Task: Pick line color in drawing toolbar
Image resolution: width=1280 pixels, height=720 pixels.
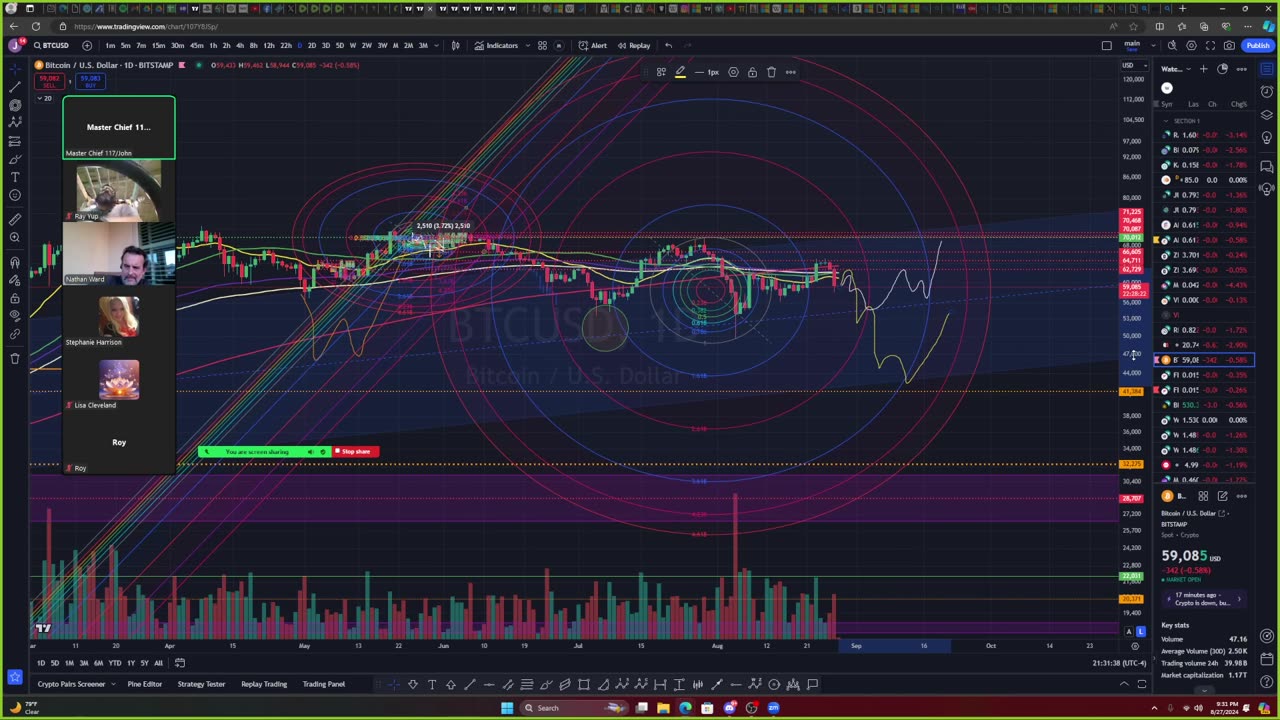Action: [x=680, y=72]
